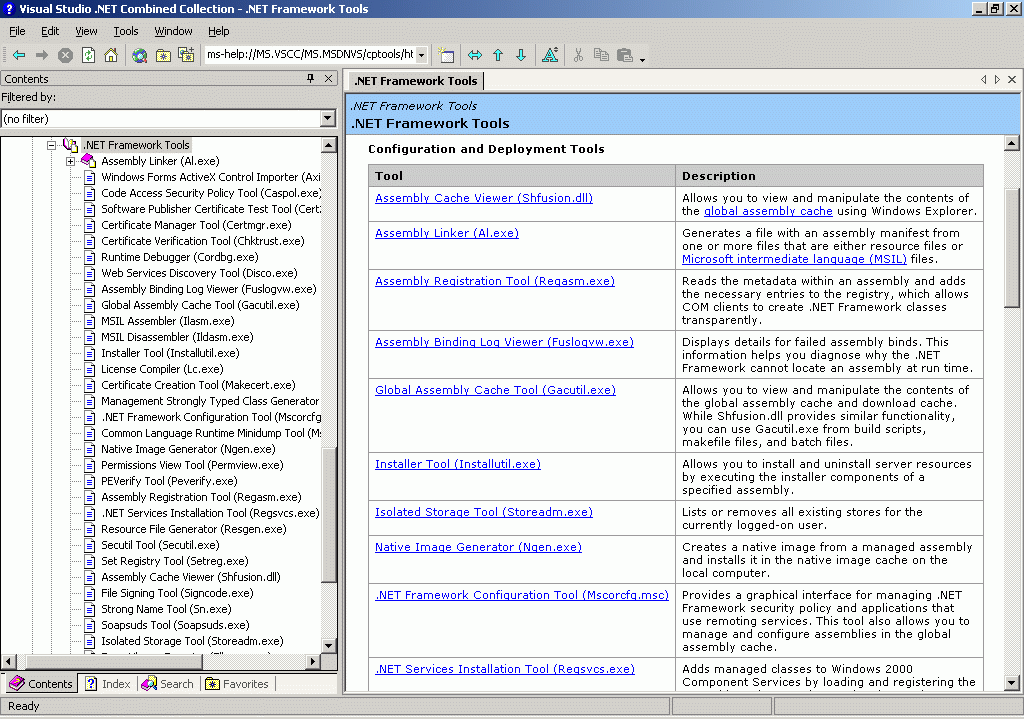Click the New Window toolbar icon
The height and width of the screenshot is (719, 1024).
pos(446,56)
